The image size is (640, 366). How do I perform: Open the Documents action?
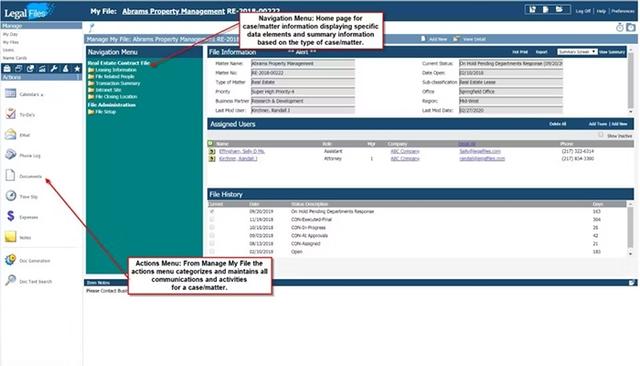click(24, 176)
